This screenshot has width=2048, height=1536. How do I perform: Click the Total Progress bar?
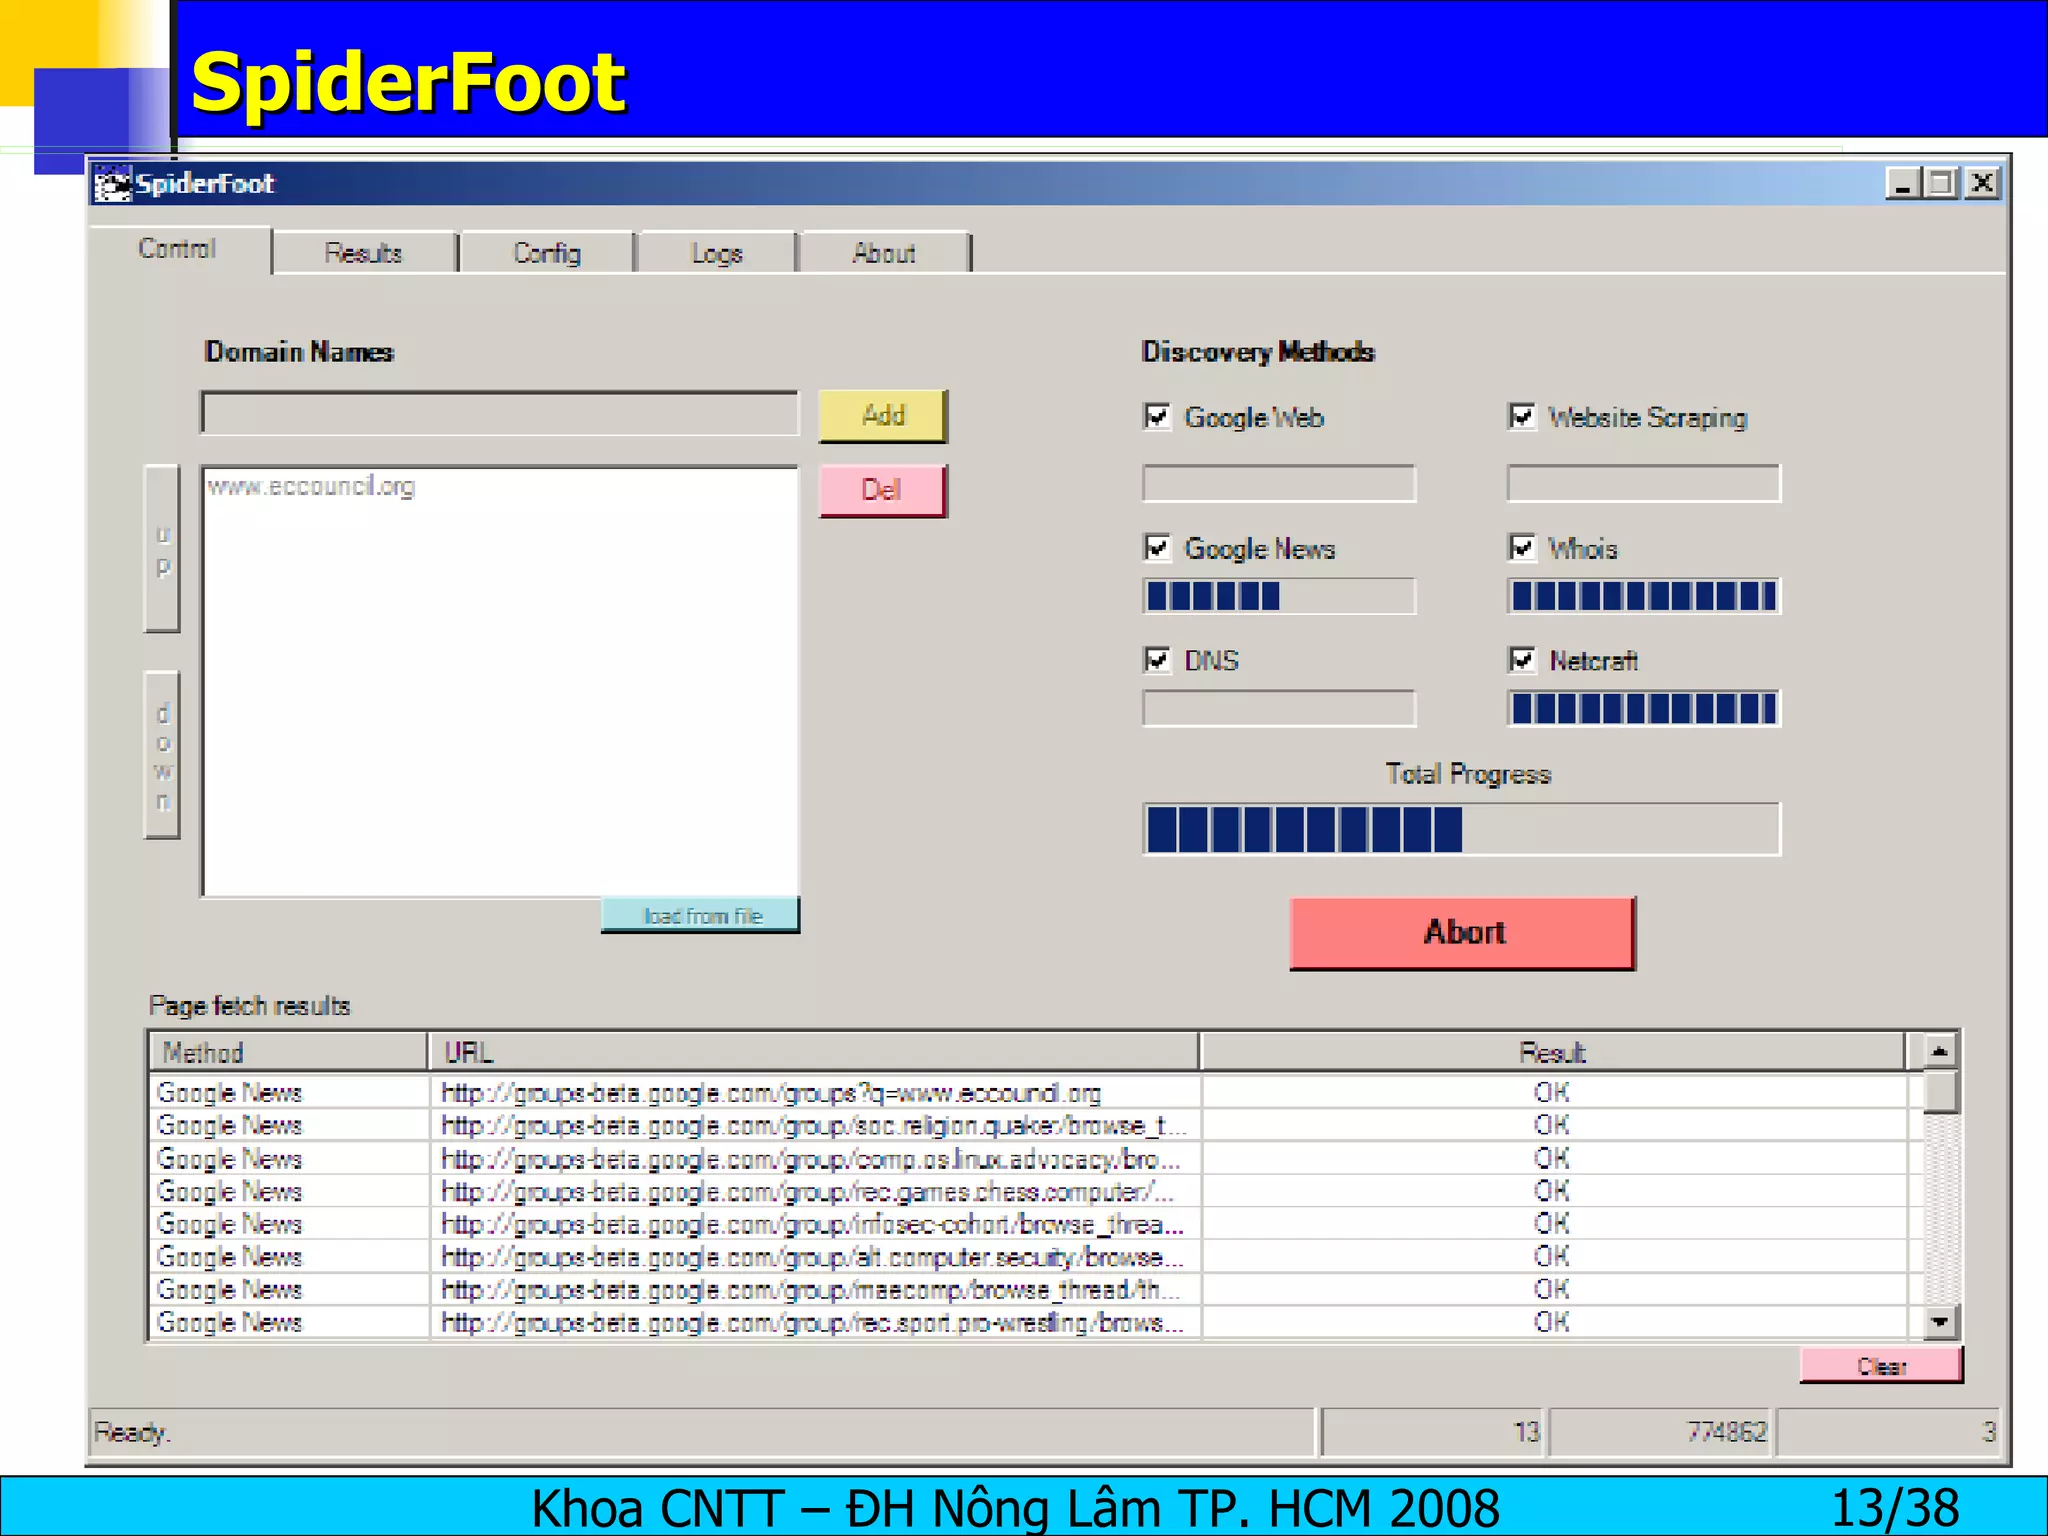click(1462, 829)
